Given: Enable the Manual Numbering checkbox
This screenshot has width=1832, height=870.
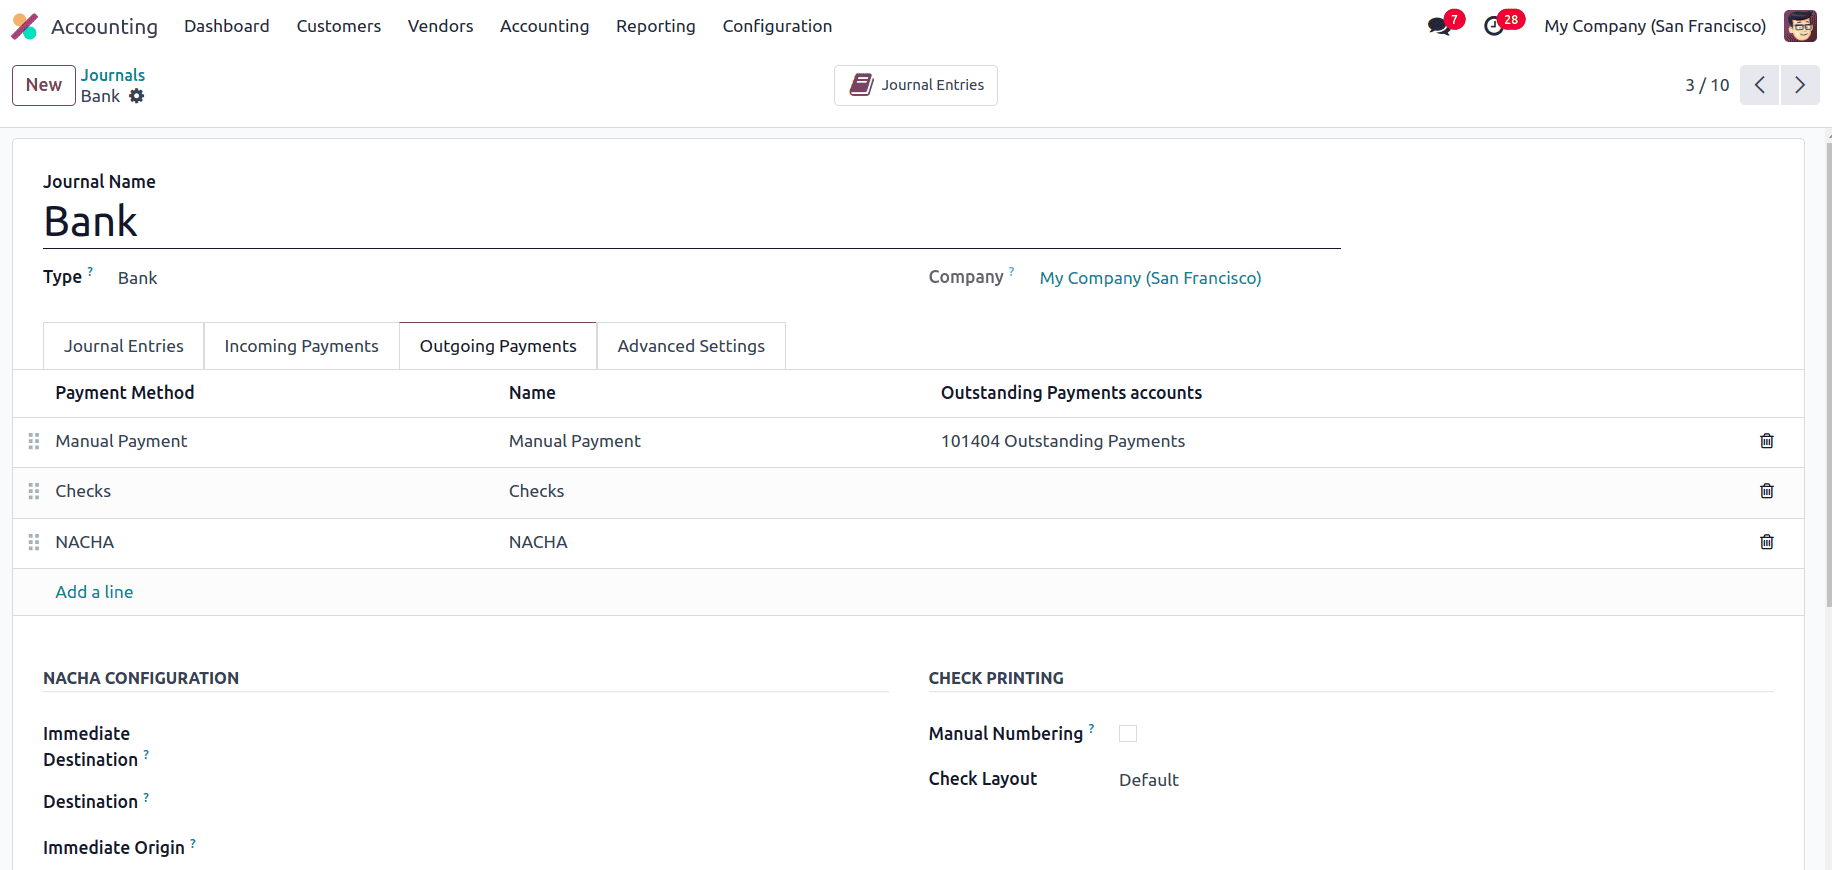Looking at the screenshot, I should tap(1128, 734).
